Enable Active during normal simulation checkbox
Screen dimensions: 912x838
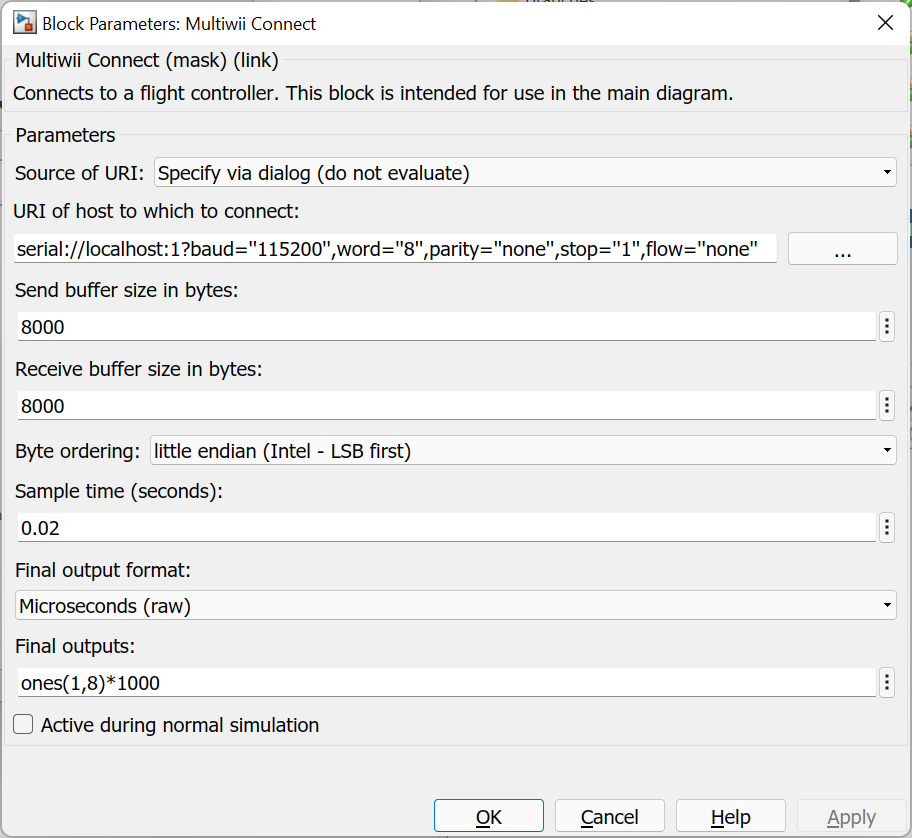(x=24, y=725)
